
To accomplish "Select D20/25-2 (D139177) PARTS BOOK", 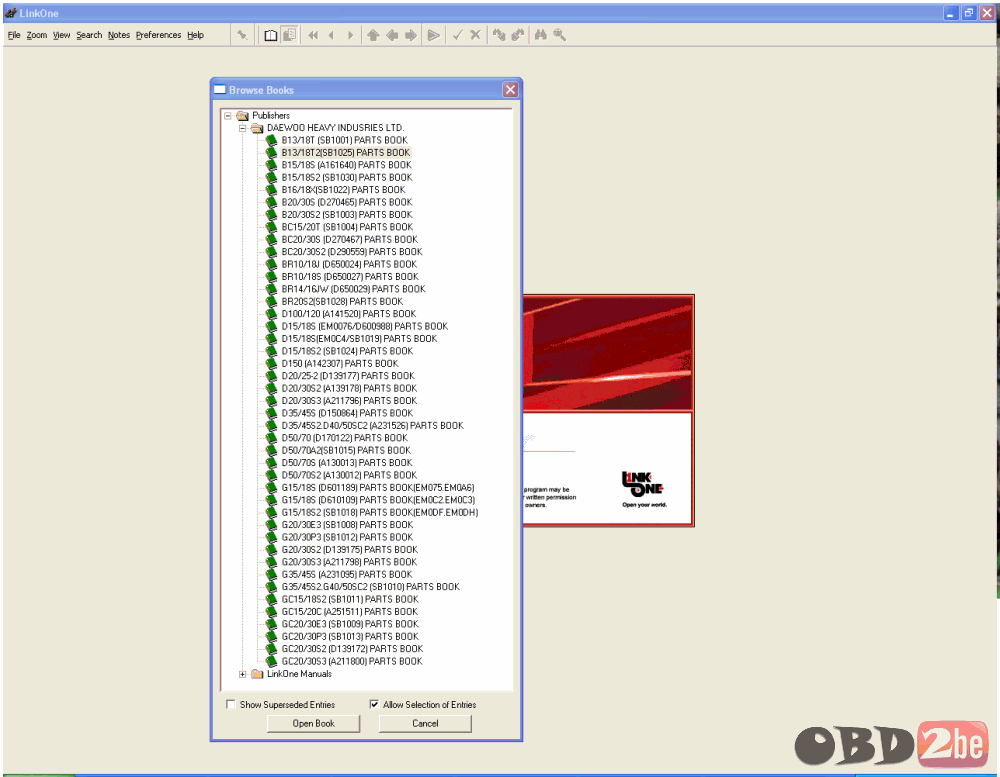I will (348, 376).
